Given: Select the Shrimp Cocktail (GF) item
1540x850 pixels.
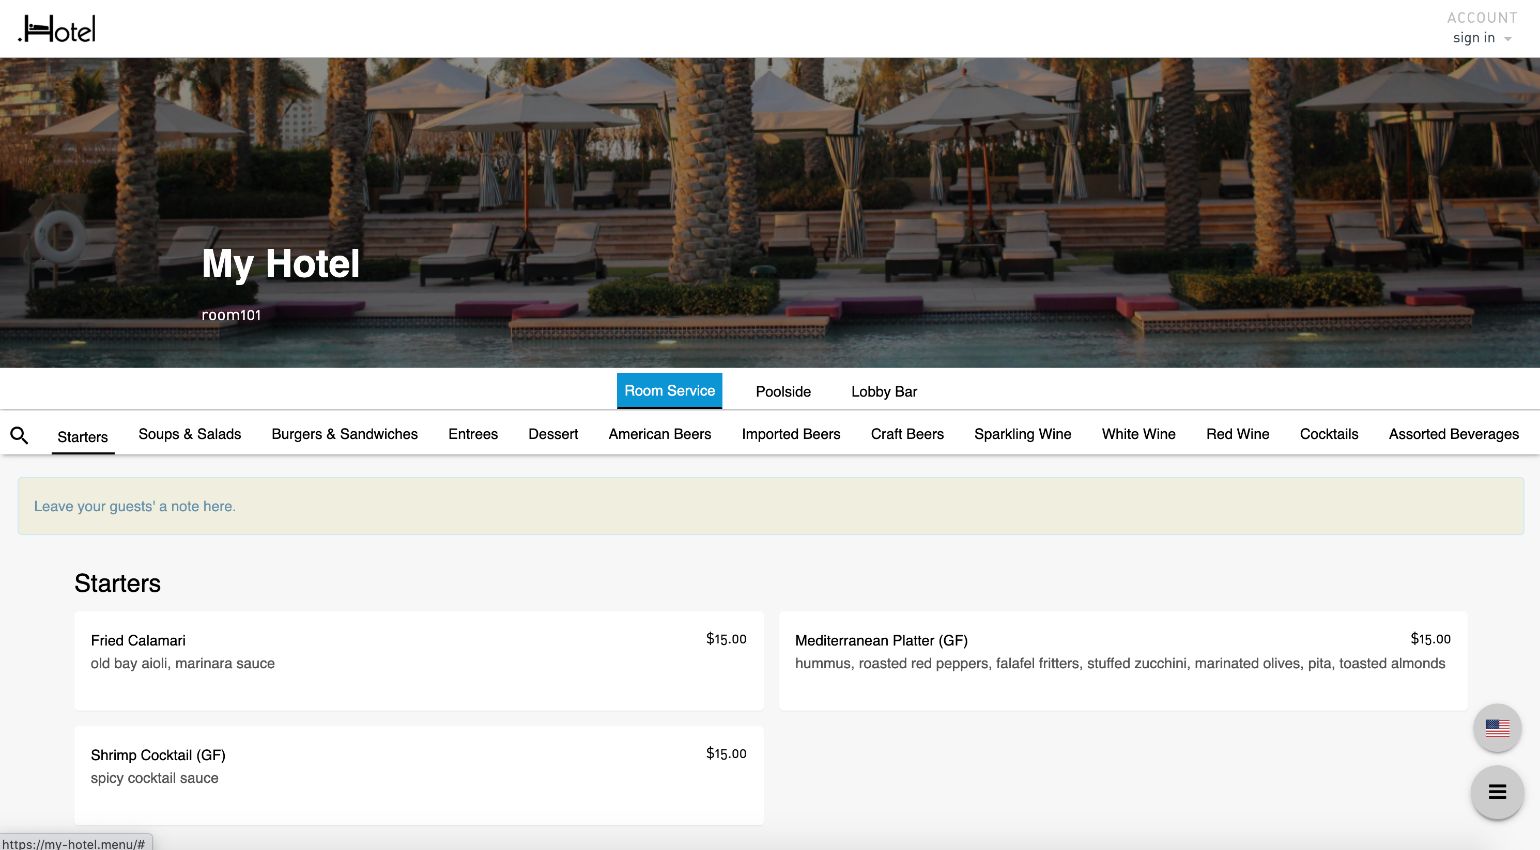Looking at the screenshot, I should 419,776.
